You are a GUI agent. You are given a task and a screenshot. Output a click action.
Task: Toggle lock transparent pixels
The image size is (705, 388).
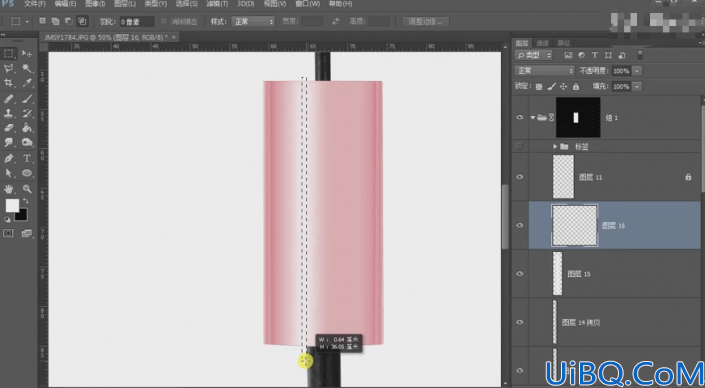click(539, 86)
